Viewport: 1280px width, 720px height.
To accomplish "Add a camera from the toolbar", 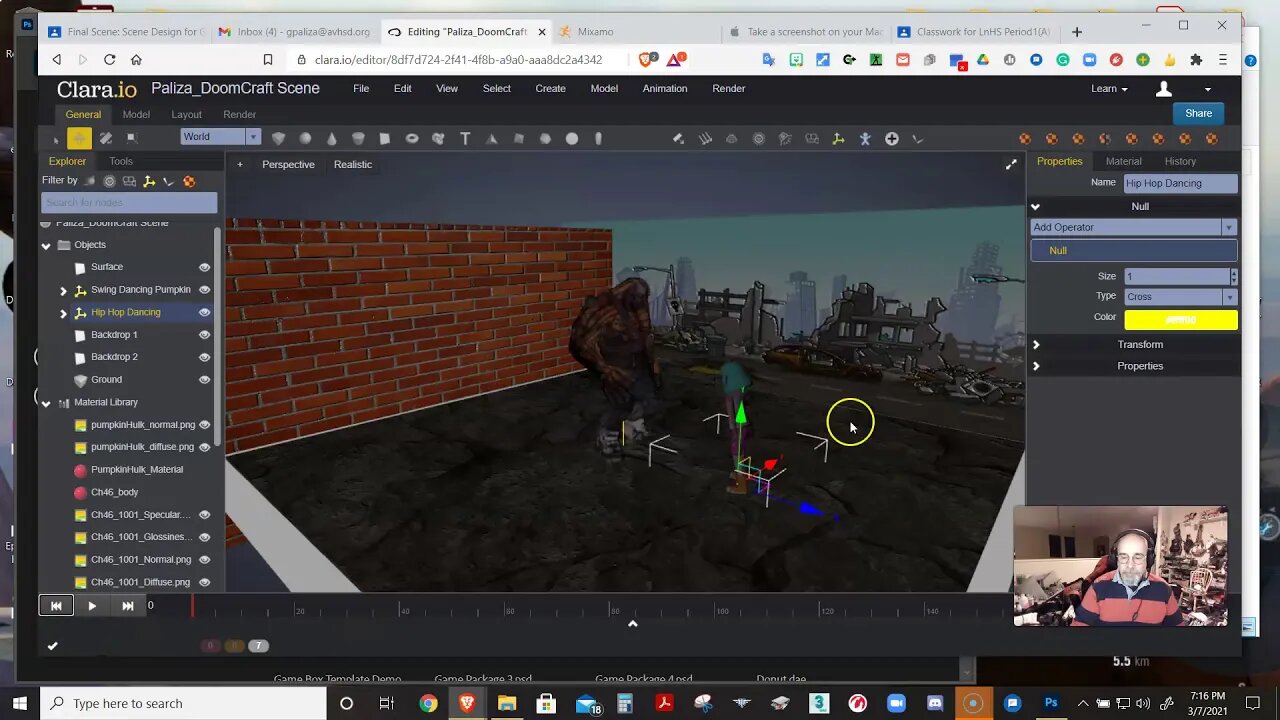I will (812, 138).
